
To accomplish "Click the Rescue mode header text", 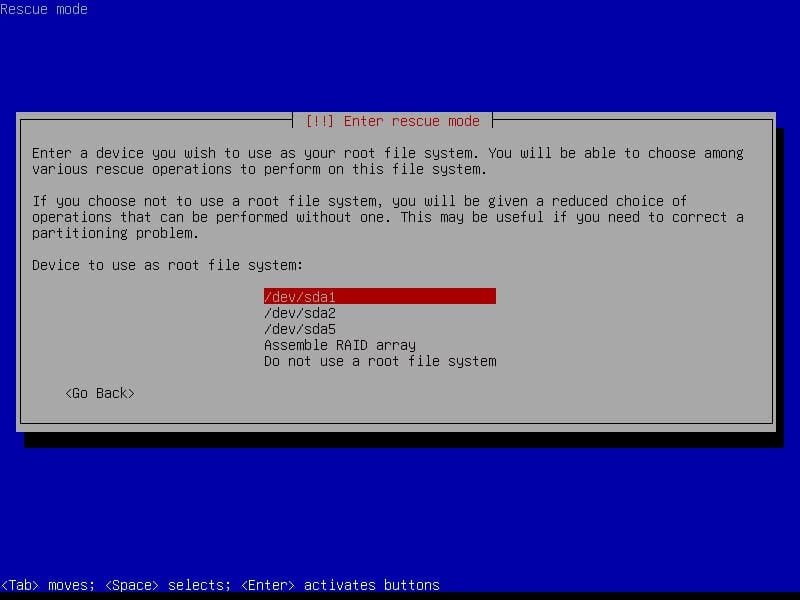I will [x=44, y=9].
